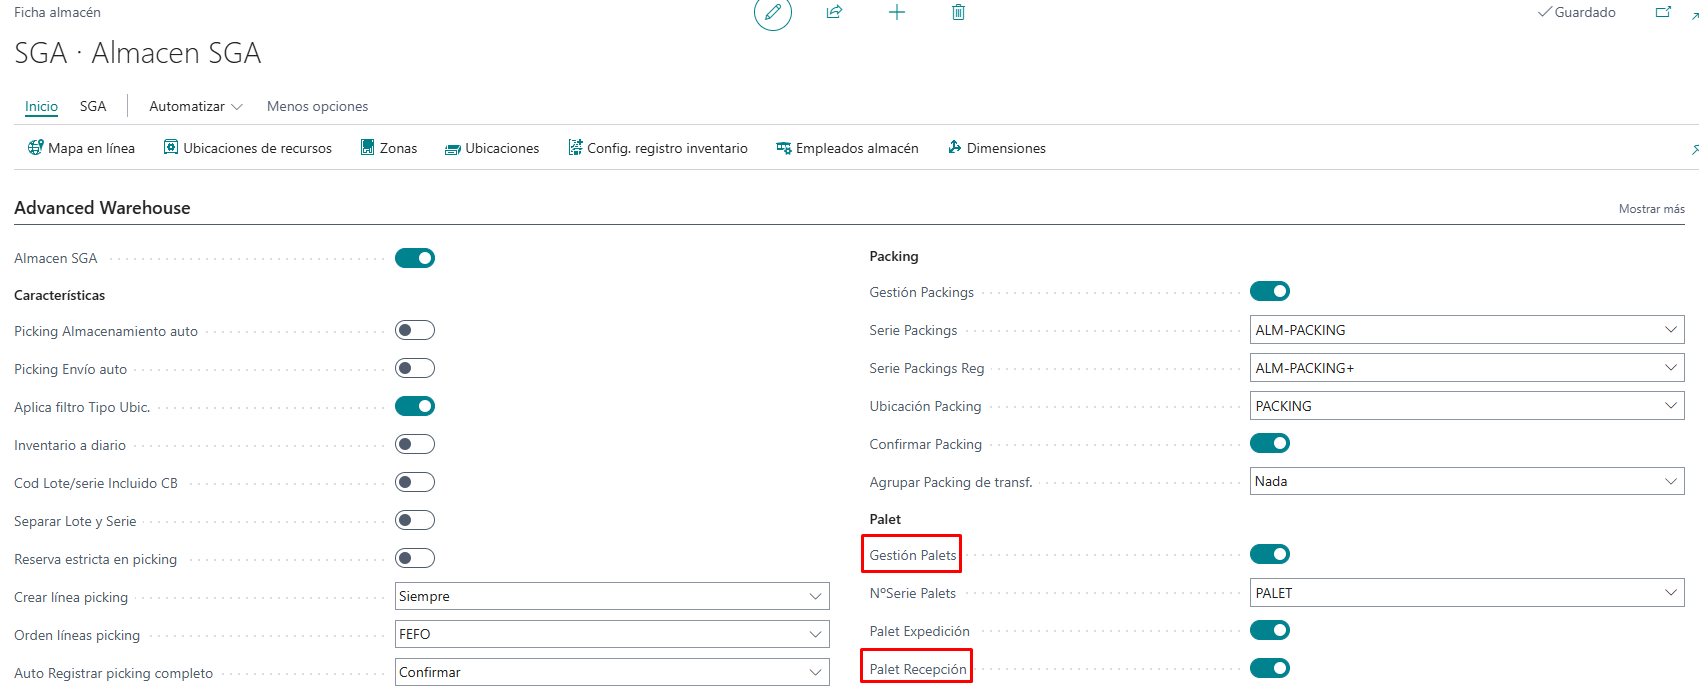Click the plus icon to create new
Viewport: 1699px width, 690px height.
click(x=896, y=12)
